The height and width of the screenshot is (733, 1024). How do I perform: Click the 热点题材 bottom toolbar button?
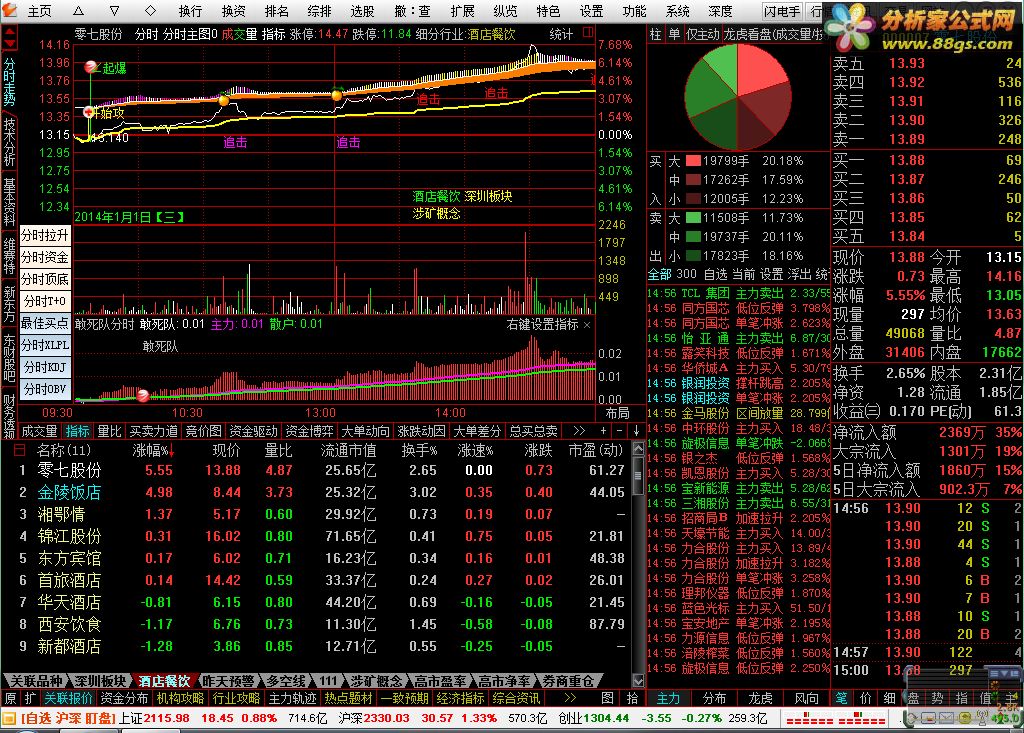[349, 698]
